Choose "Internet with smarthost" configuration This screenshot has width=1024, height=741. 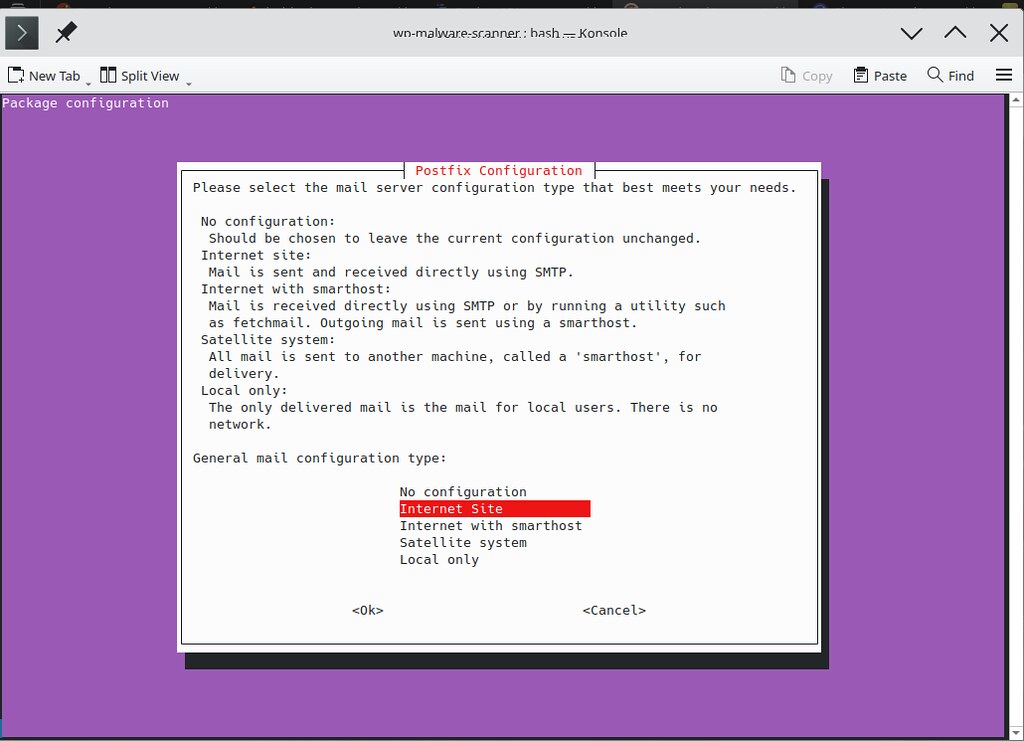[x=490, y=526]
